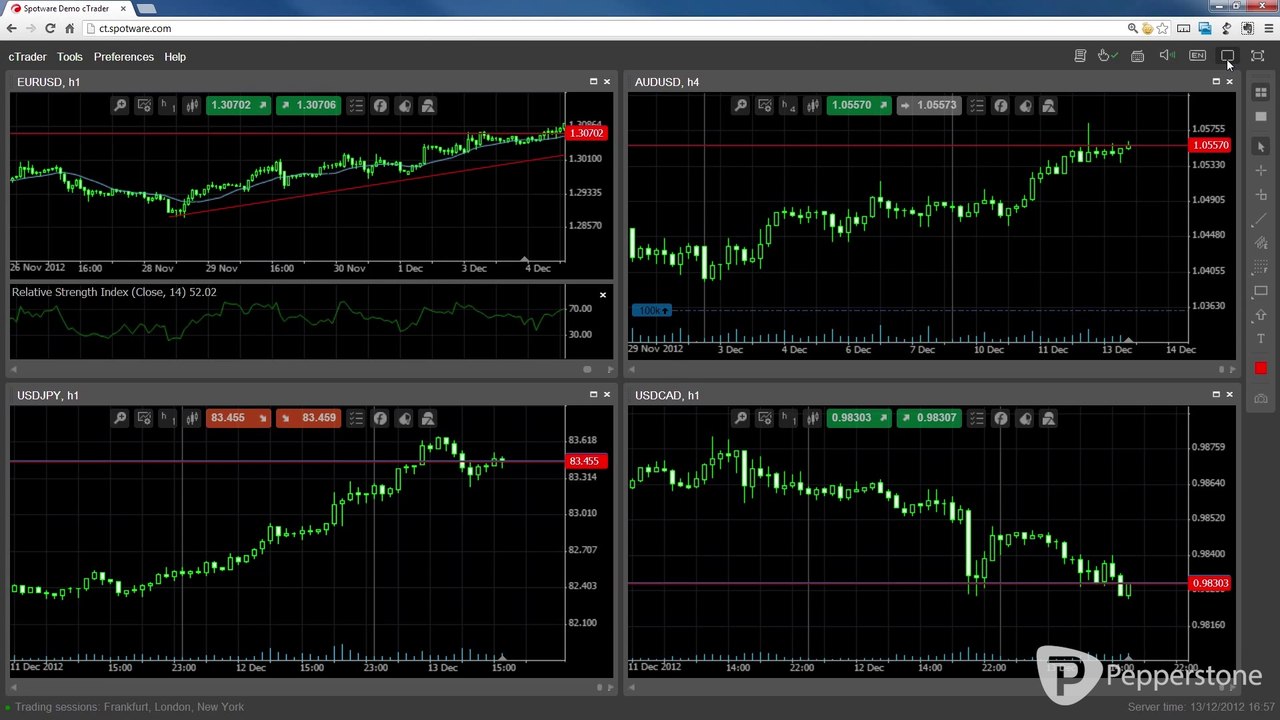Open chart settings on EURUSD chart
Screen dimensions: 1280x720
[x=144, y=105]
